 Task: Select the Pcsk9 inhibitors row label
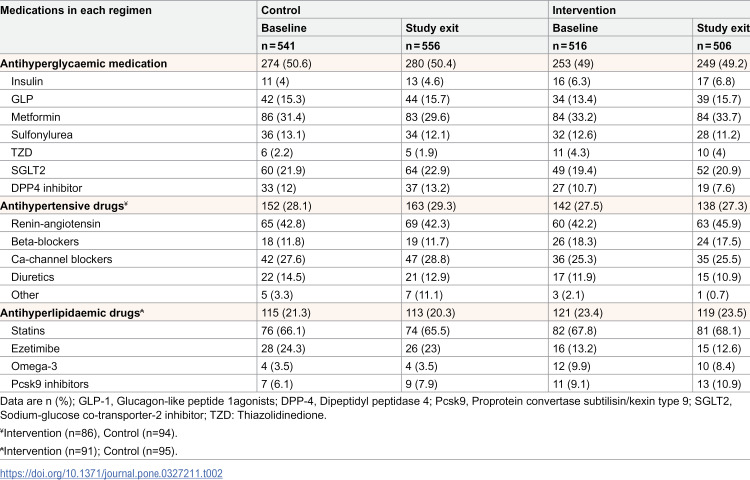(x=50, y=384)
